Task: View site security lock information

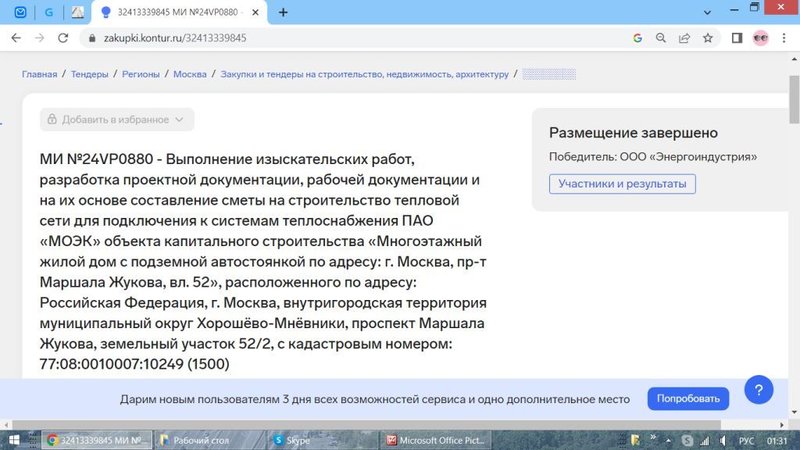Action: [x=92, y=38]
